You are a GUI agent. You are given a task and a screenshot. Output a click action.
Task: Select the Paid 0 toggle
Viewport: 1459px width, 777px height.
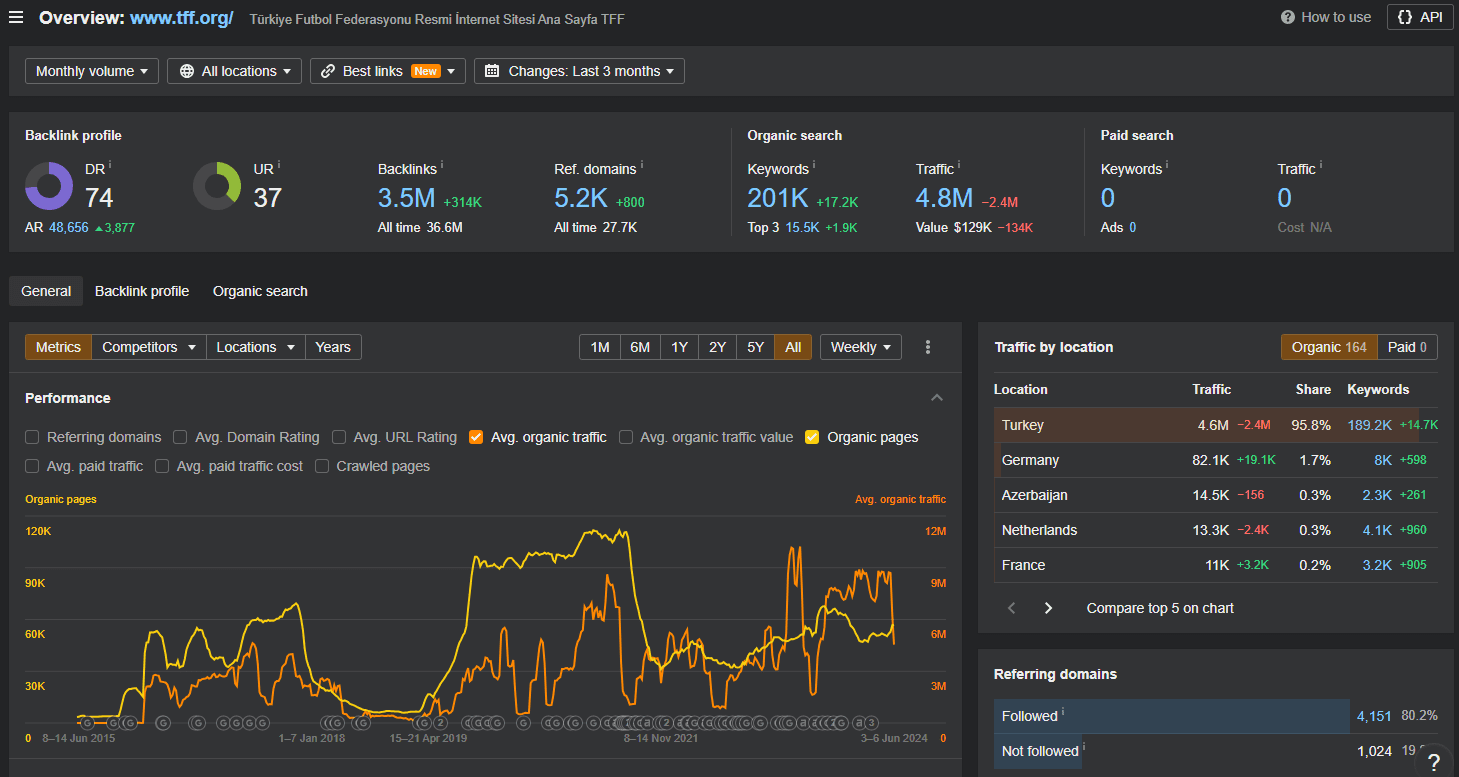click(x=1407, y=347)
